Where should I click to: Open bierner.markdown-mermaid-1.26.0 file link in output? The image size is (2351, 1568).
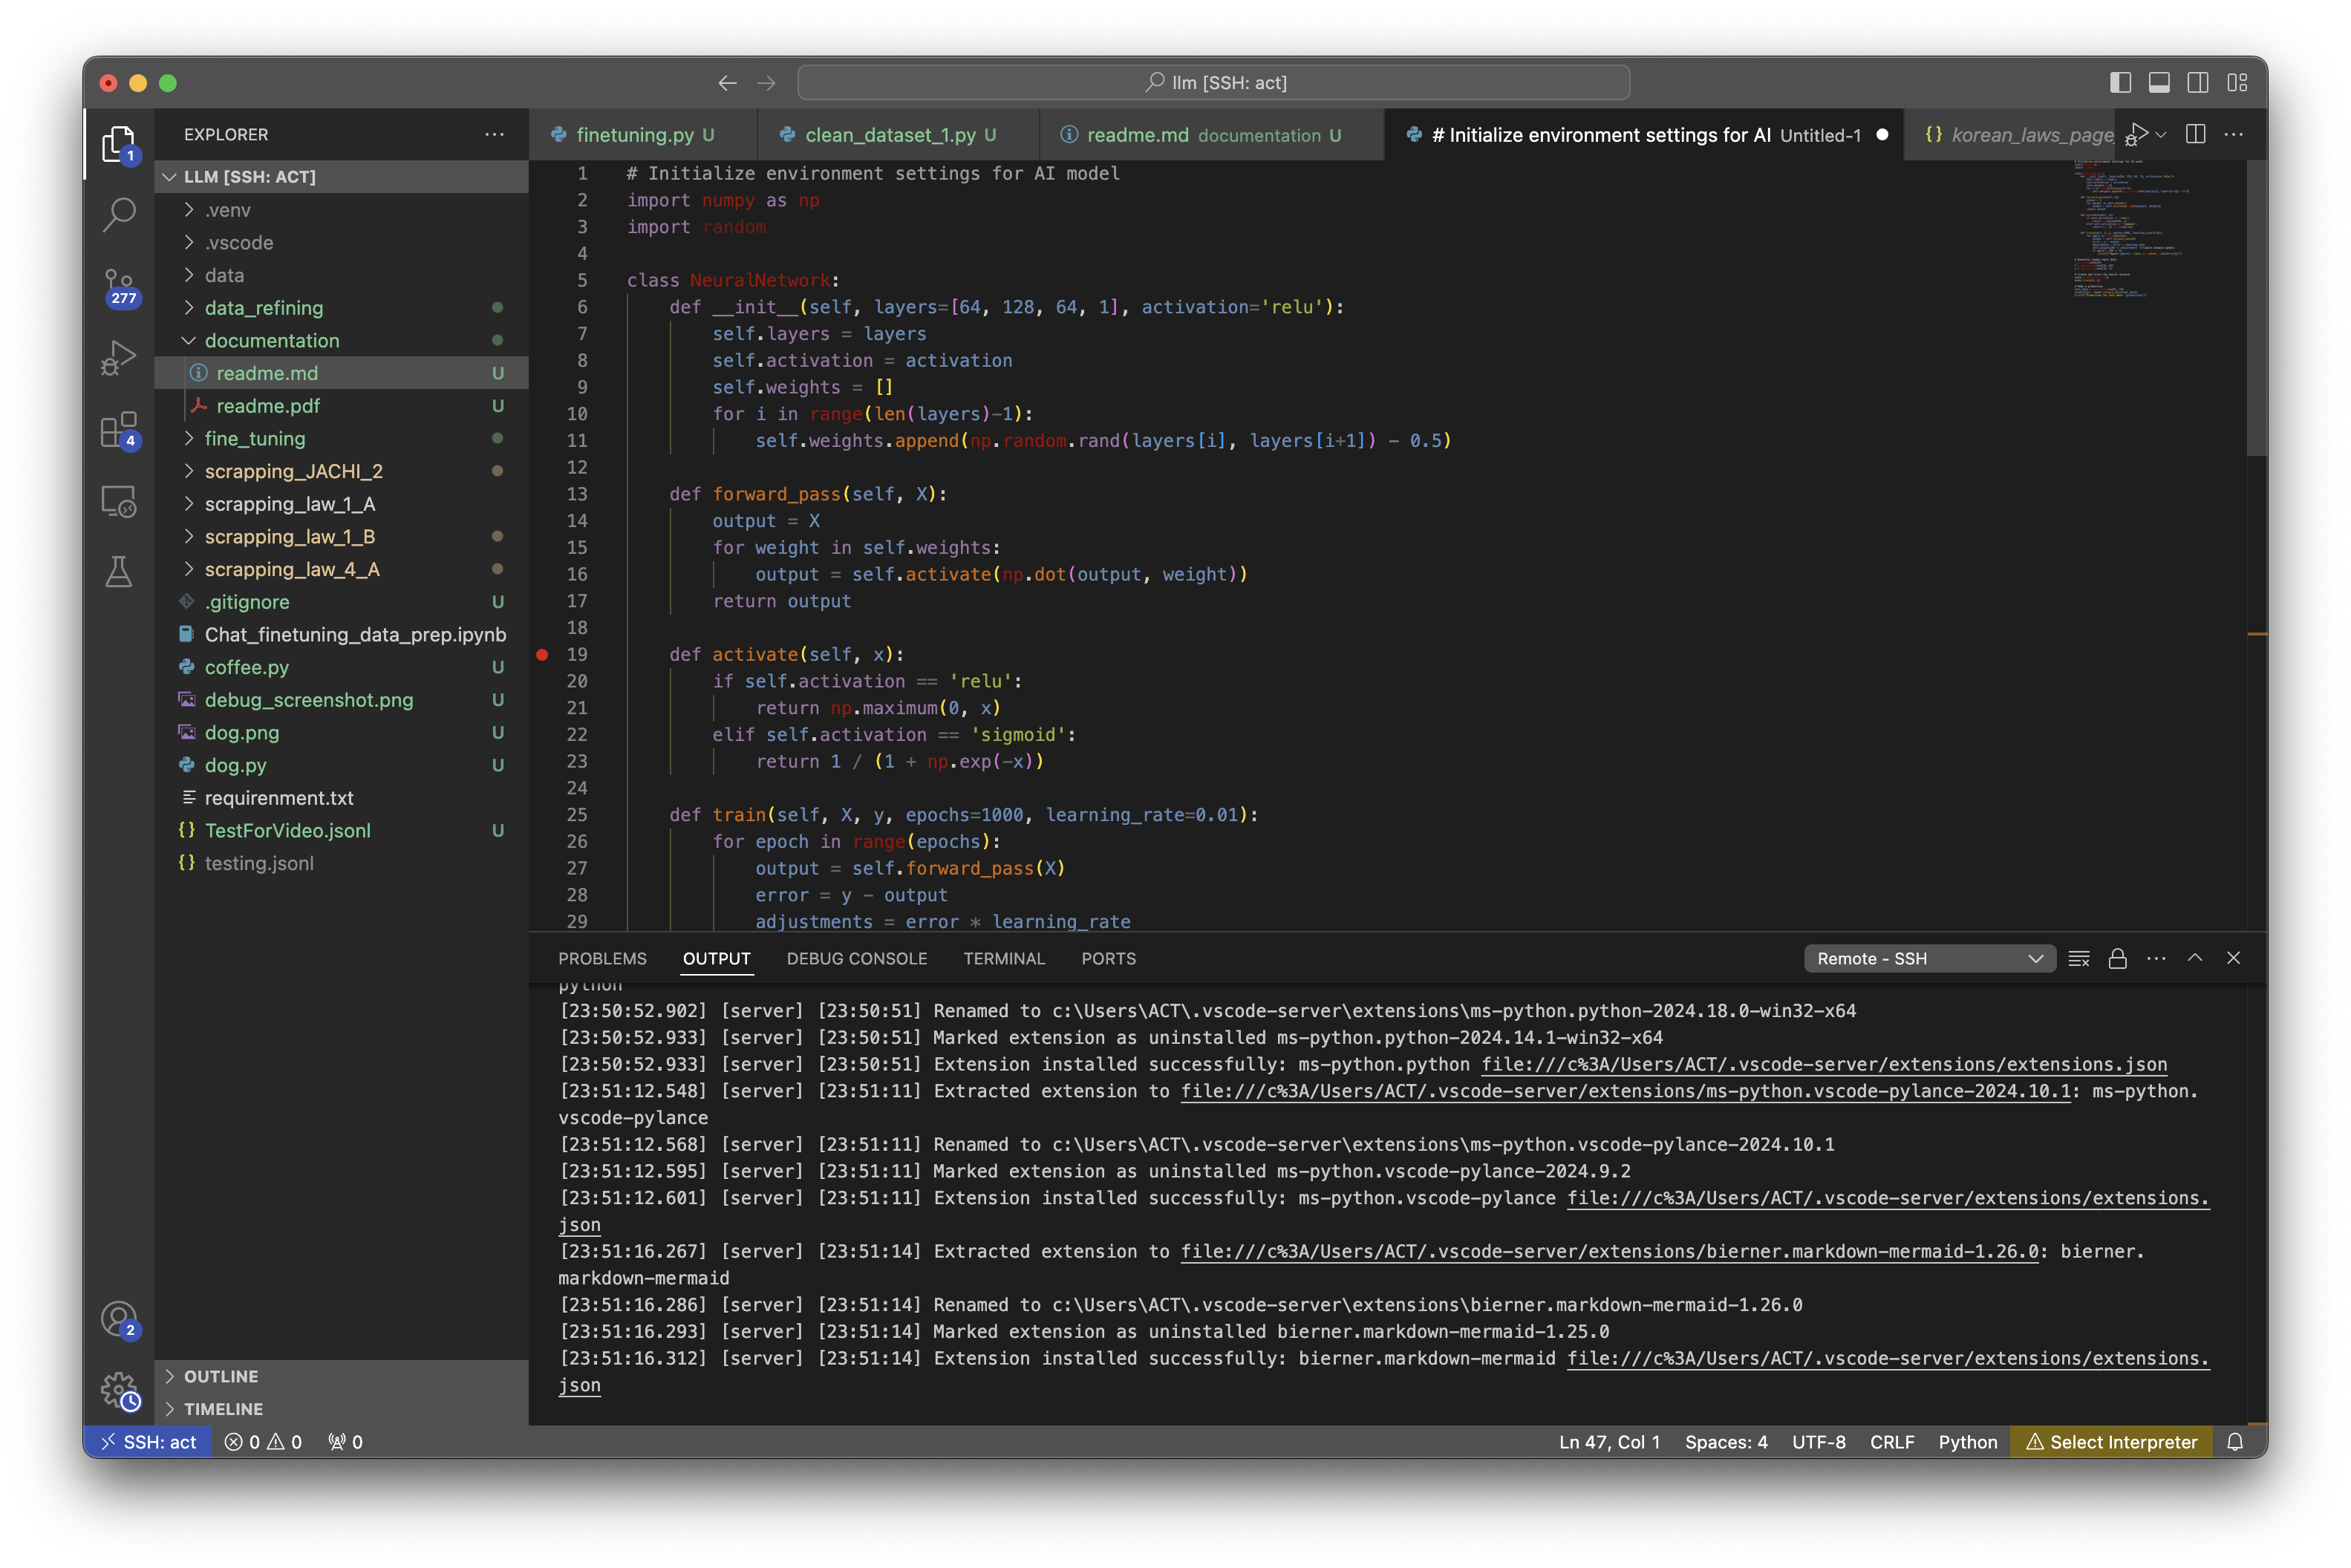[x=1609, y=1251]
